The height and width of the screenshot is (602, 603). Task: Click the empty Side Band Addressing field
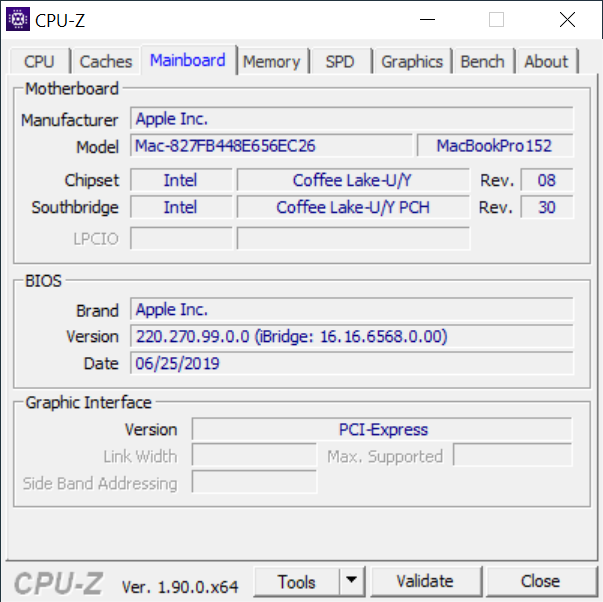pos(254,482)
